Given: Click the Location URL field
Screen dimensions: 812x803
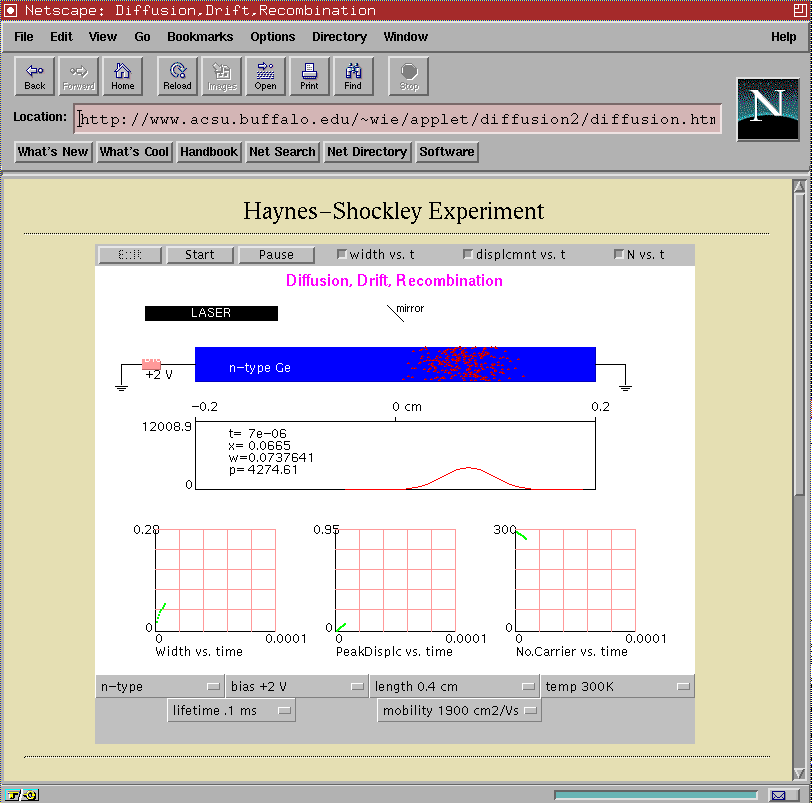Looking at the screenshot, I should pyautogui.click(x=397, y=119).
